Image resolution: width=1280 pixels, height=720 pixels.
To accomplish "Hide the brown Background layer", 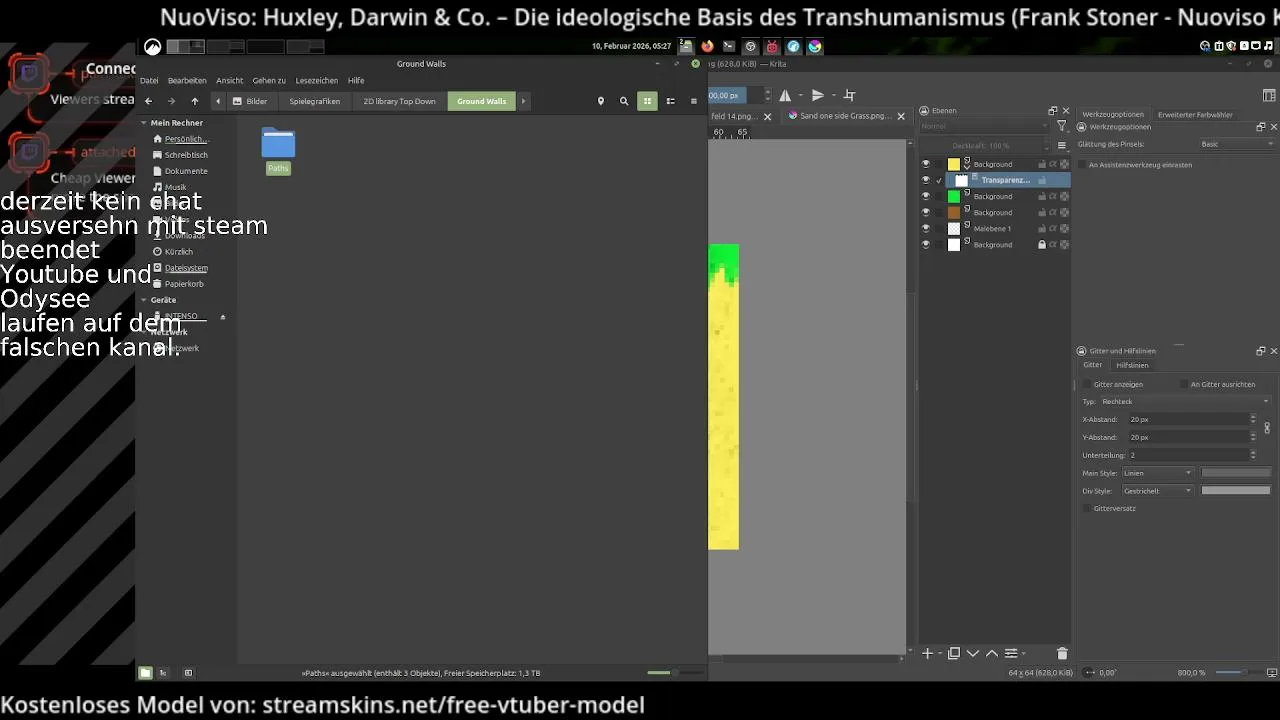I will click(x=925, y=212).
